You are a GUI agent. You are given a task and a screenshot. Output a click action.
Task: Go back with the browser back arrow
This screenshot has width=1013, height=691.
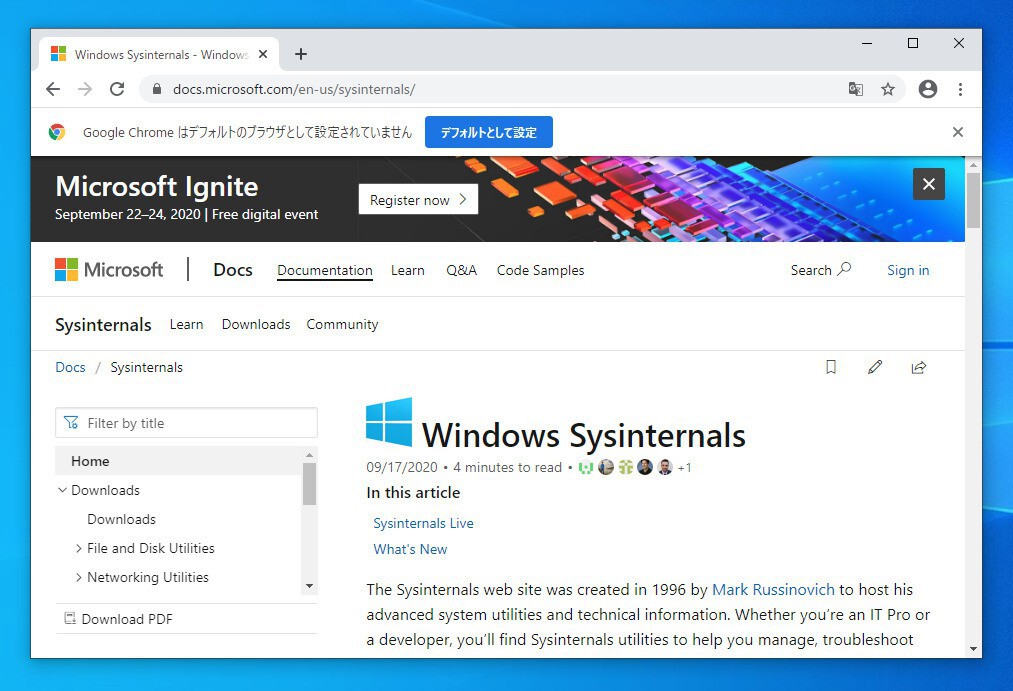pos(53,89)
